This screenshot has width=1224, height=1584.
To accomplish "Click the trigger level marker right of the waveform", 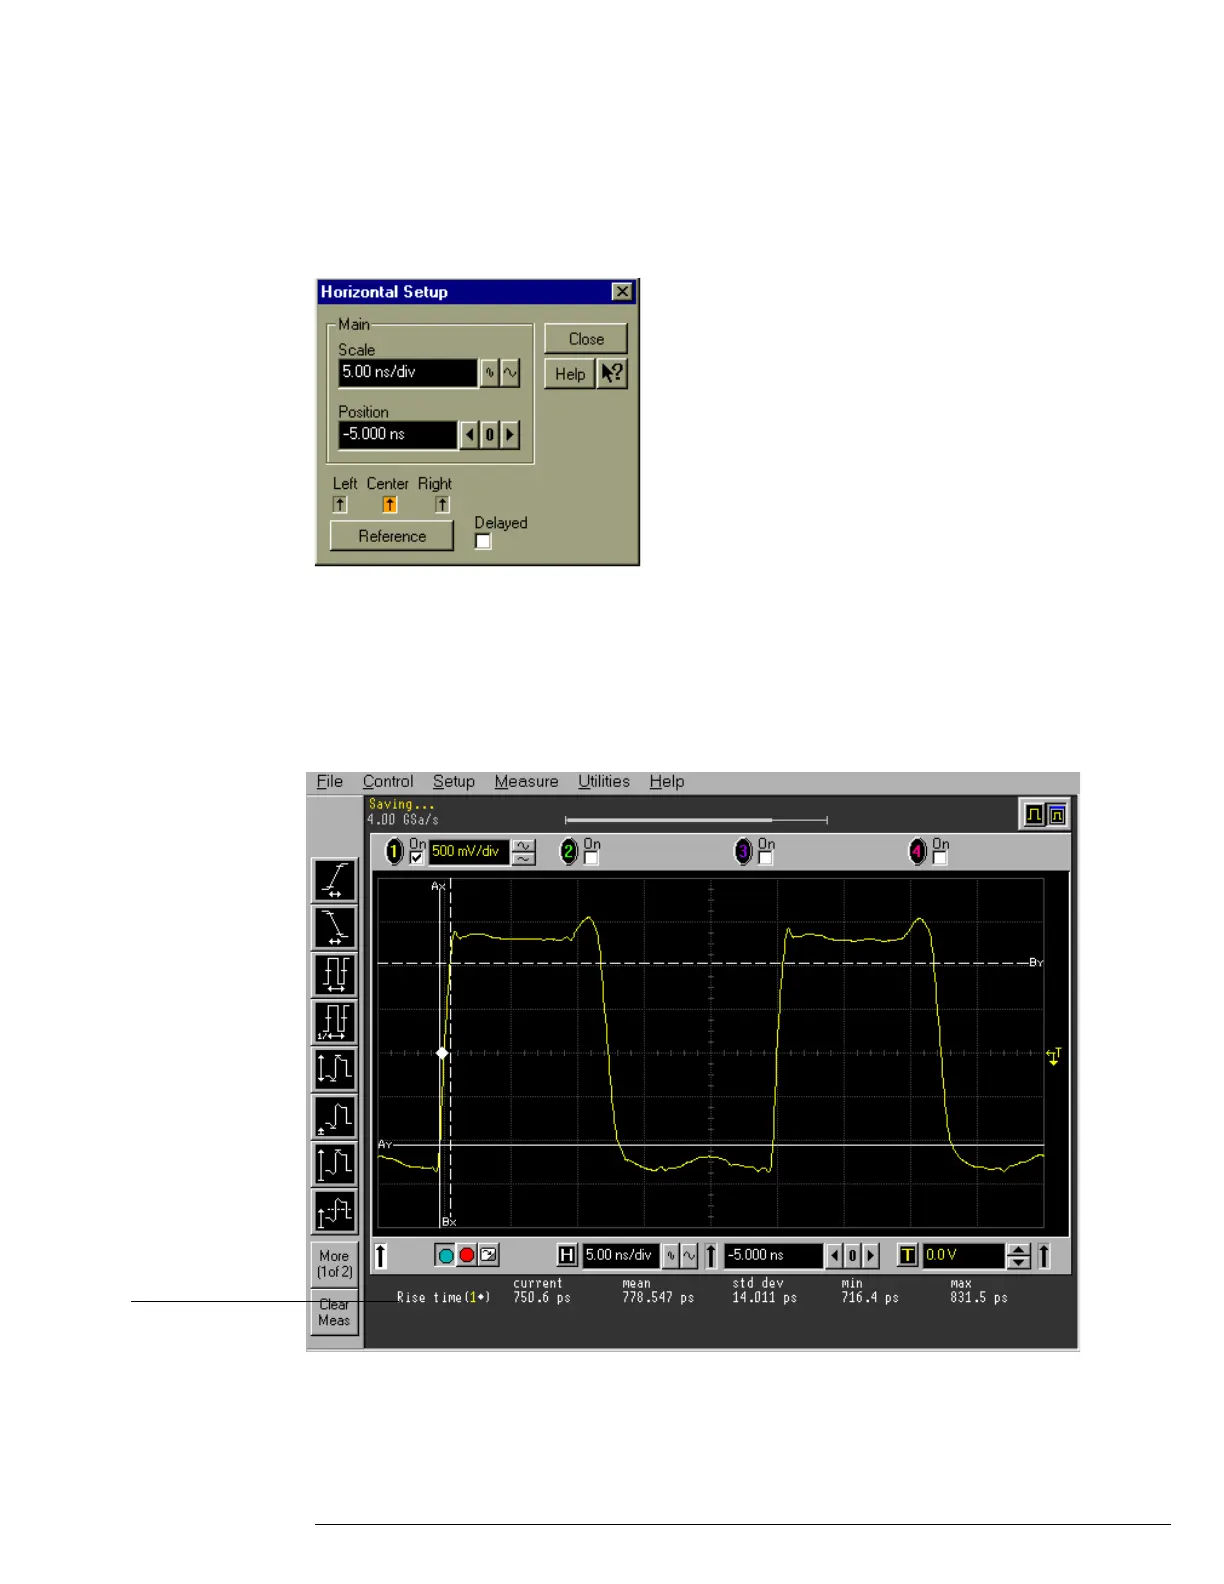I will tap(1053, 1056).
